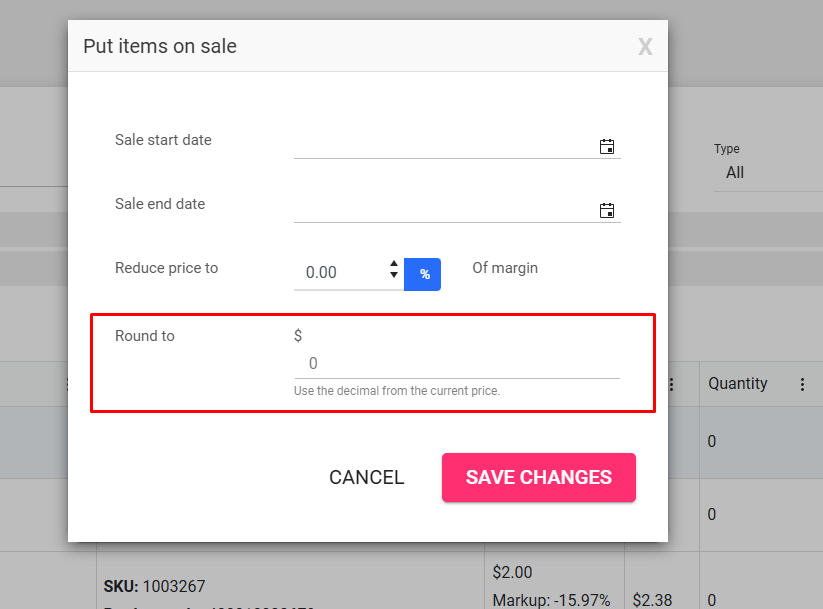Click the CANCEL button
Screen dimensions: 823x609
tap(367, 477)
